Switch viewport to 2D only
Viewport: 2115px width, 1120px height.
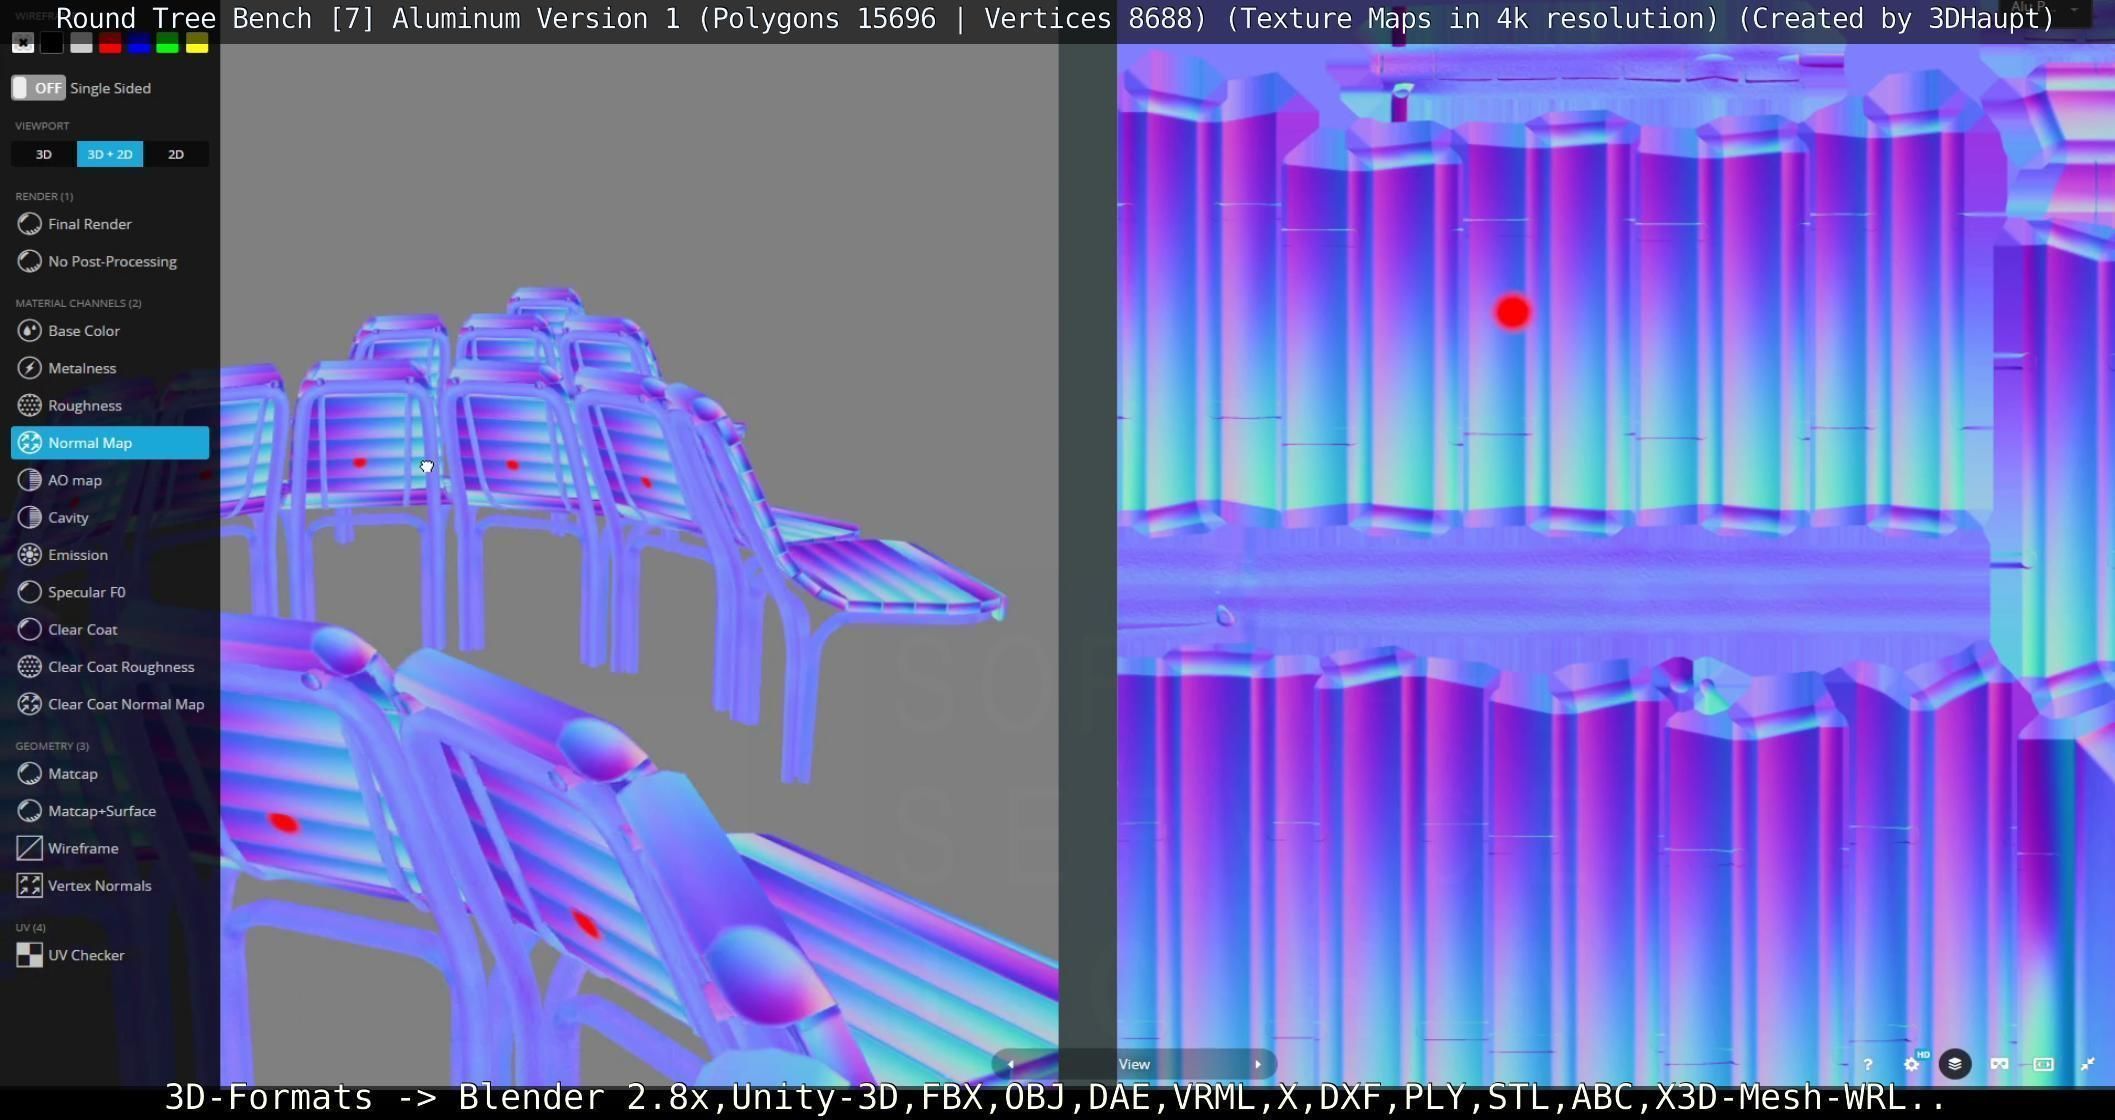(176, 154)
